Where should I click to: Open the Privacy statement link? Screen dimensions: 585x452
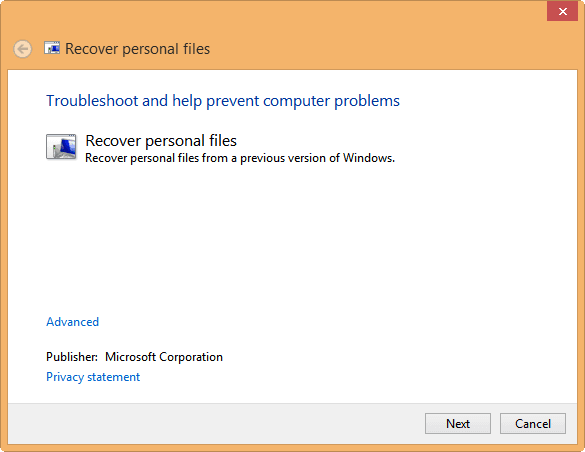pyautogui.click(x=93, y=377)
